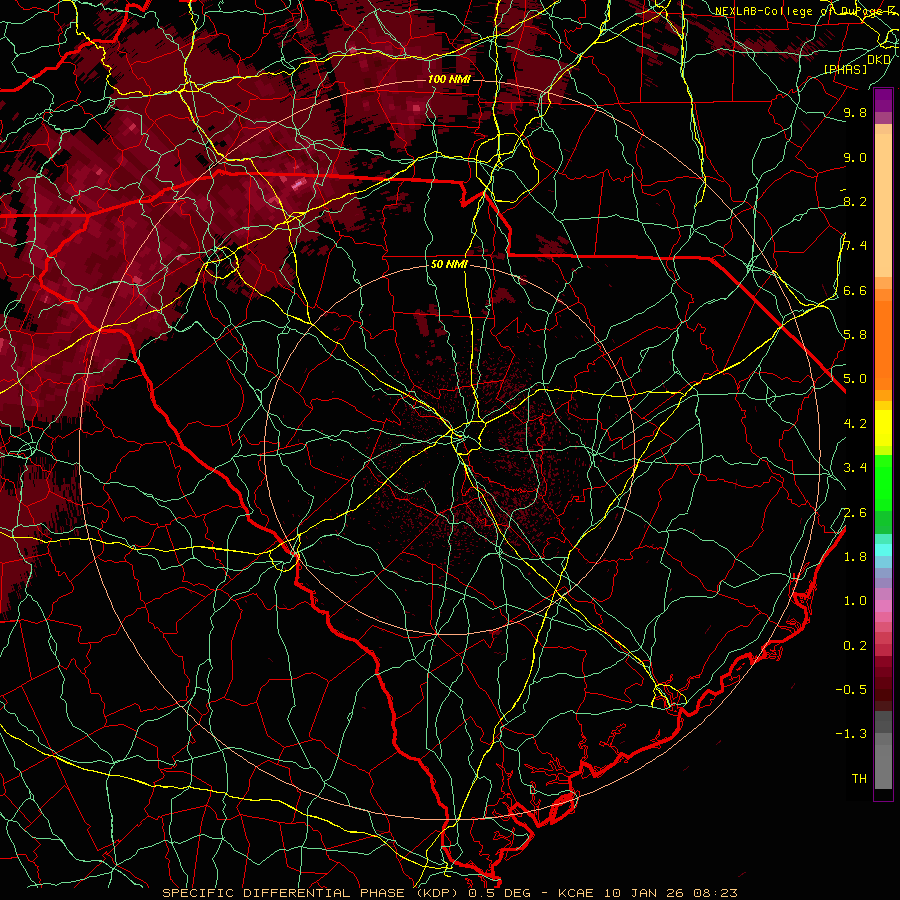Click the 100 NMI range ring label
Image resolution: width=900 pixels, height=900 pixels.
click(449, 79)
